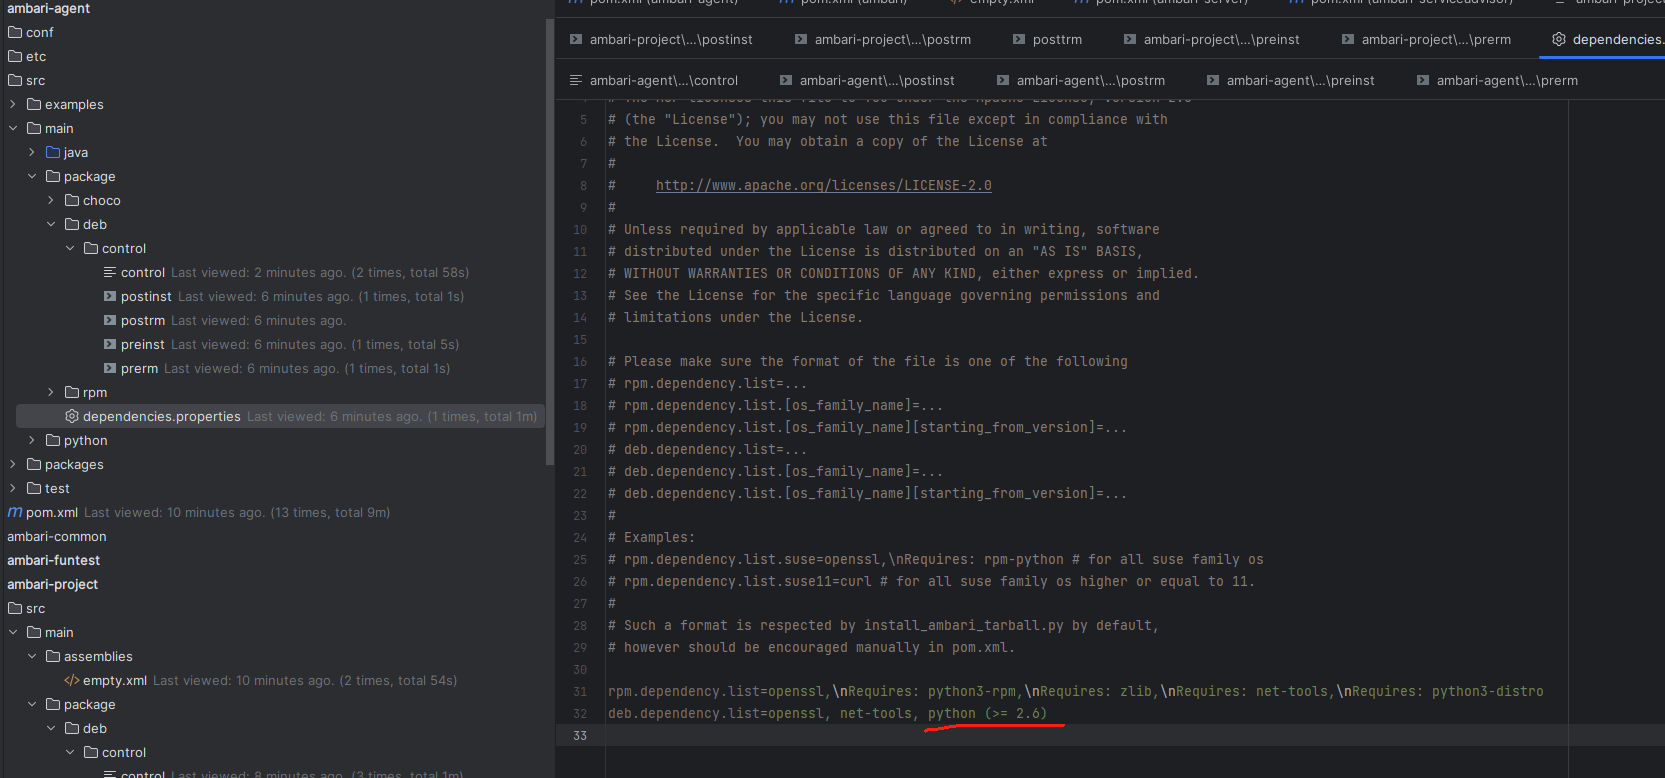Open the ambari-agent\...\postinst tab
Screen dimensions: 1665x778
coord(867,80)
